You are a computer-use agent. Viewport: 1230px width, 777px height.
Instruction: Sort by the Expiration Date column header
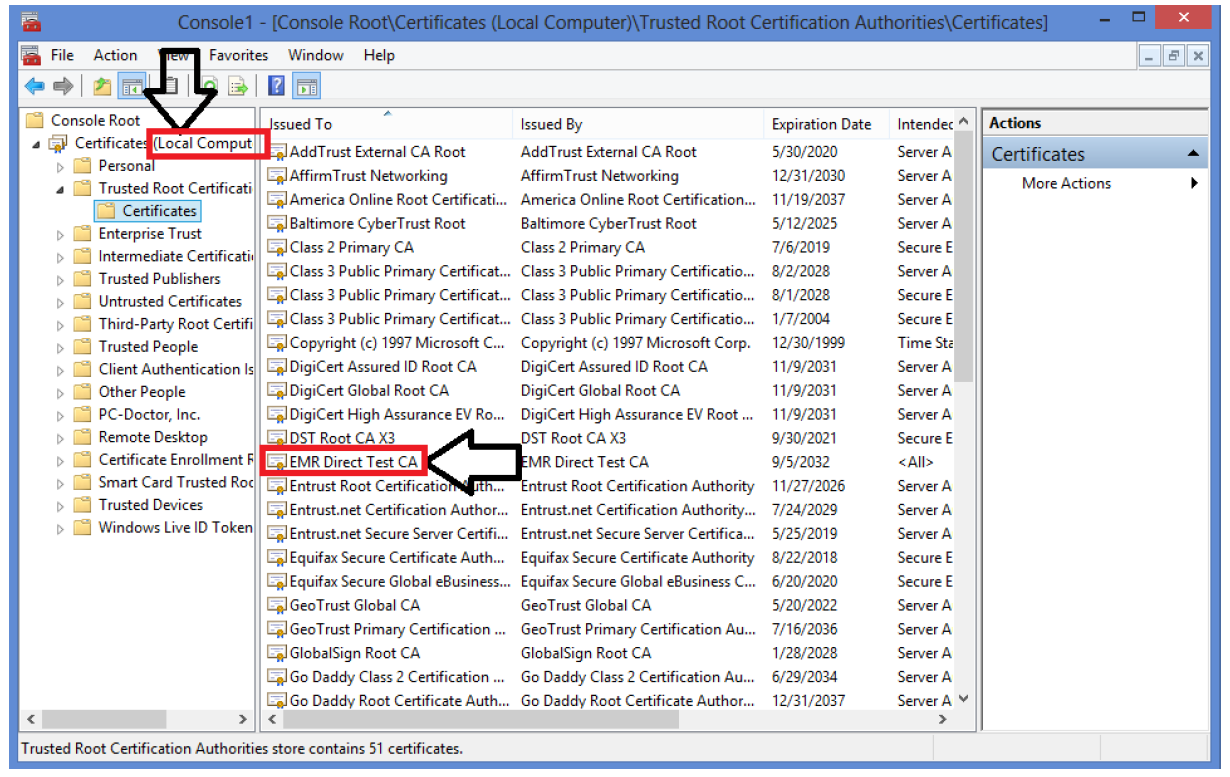coord(826,124)
